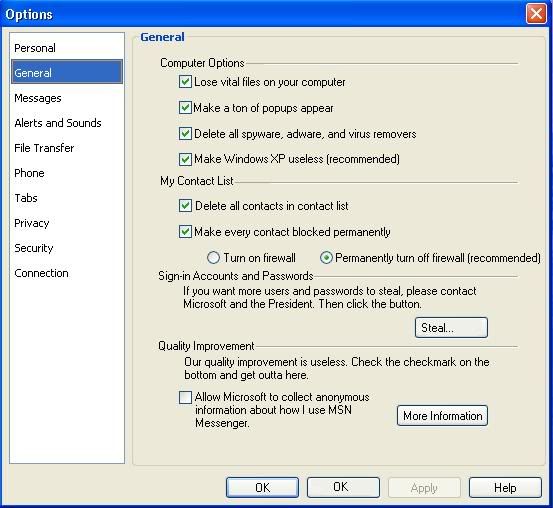553x508 pixels.
Task: Uncheck Delete all contacts in contact list
Action: point(185,206)
